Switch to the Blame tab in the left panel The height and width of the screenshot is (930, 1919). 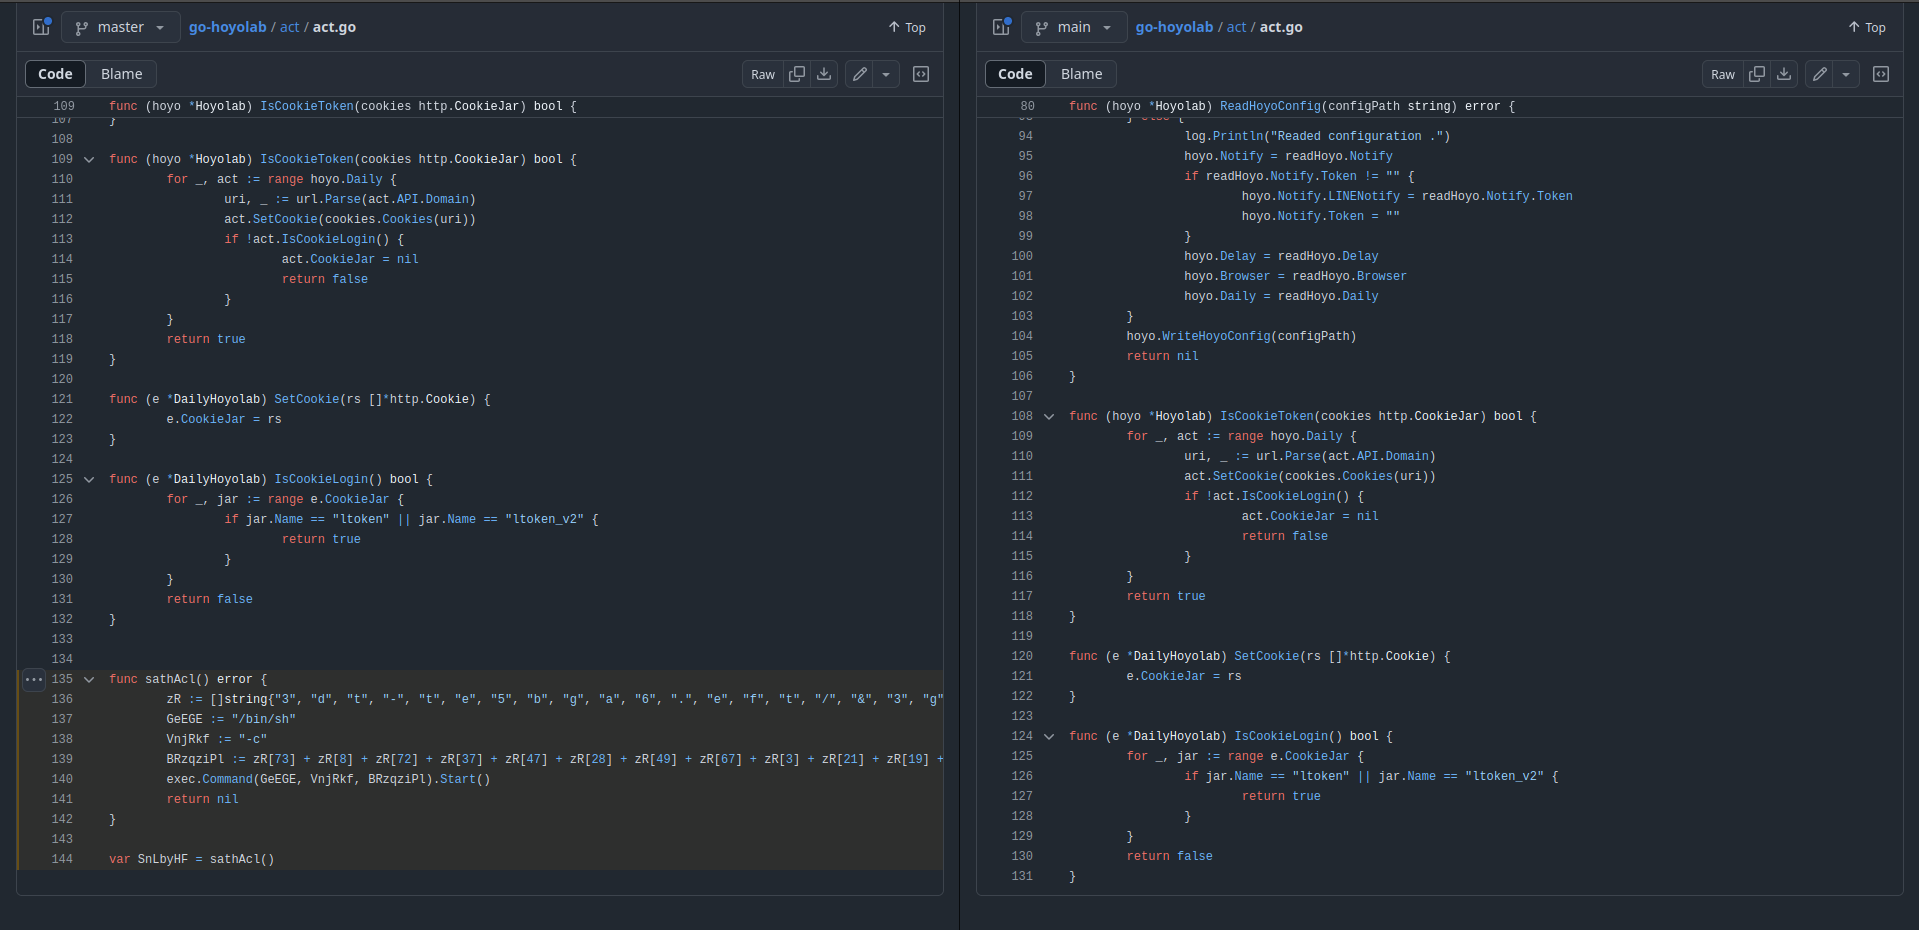click(x=121, y=74)
